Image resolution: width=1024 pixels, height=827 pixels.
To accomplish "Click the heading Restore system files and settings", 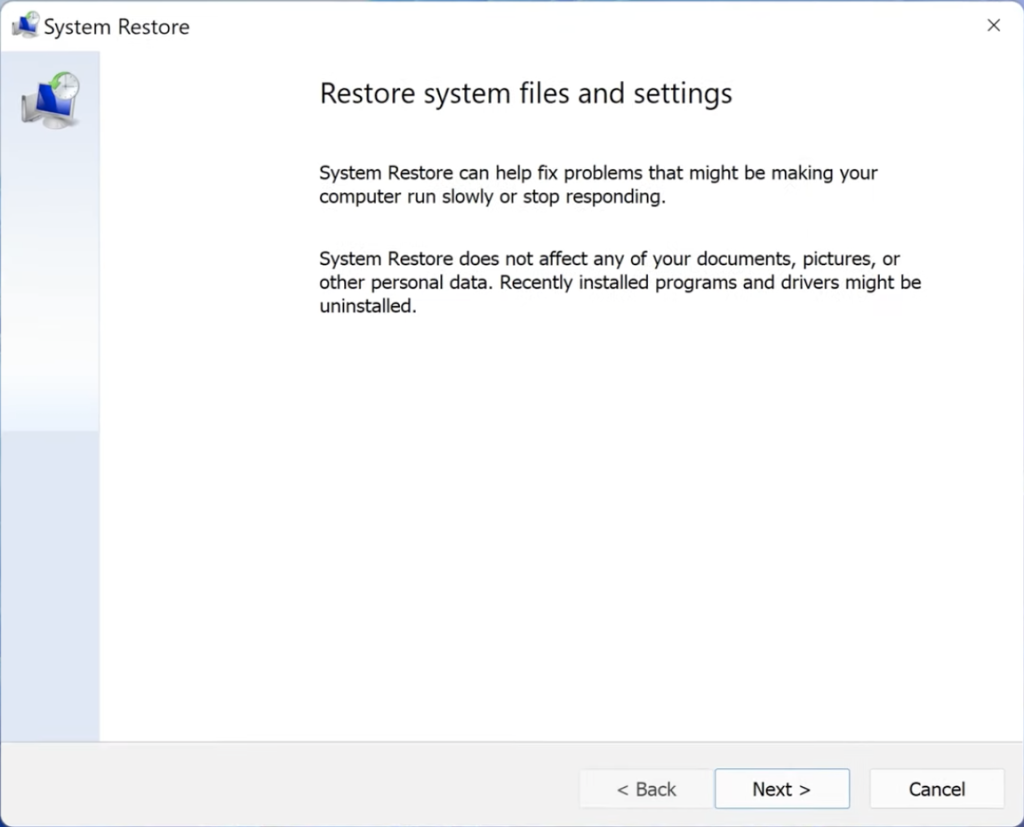I will (x=525, y=93).
